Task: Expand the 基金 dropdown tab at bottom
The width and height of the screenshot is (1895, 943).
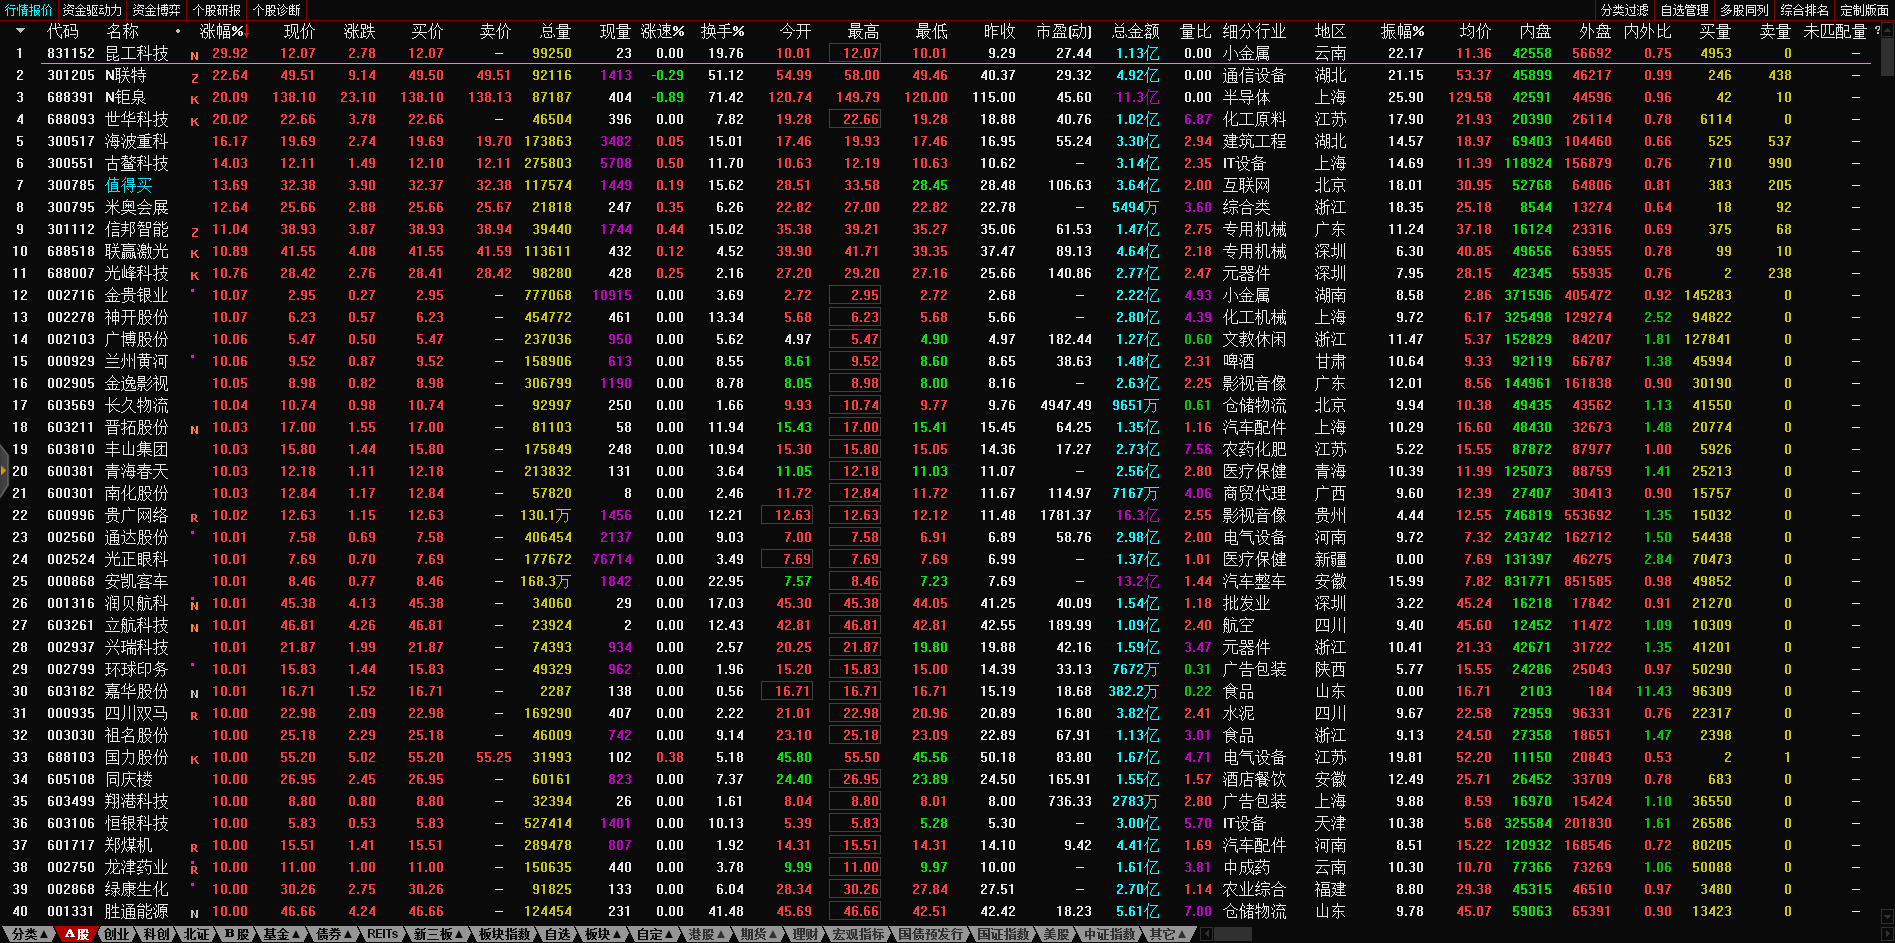Action: [x=282, y=934]
